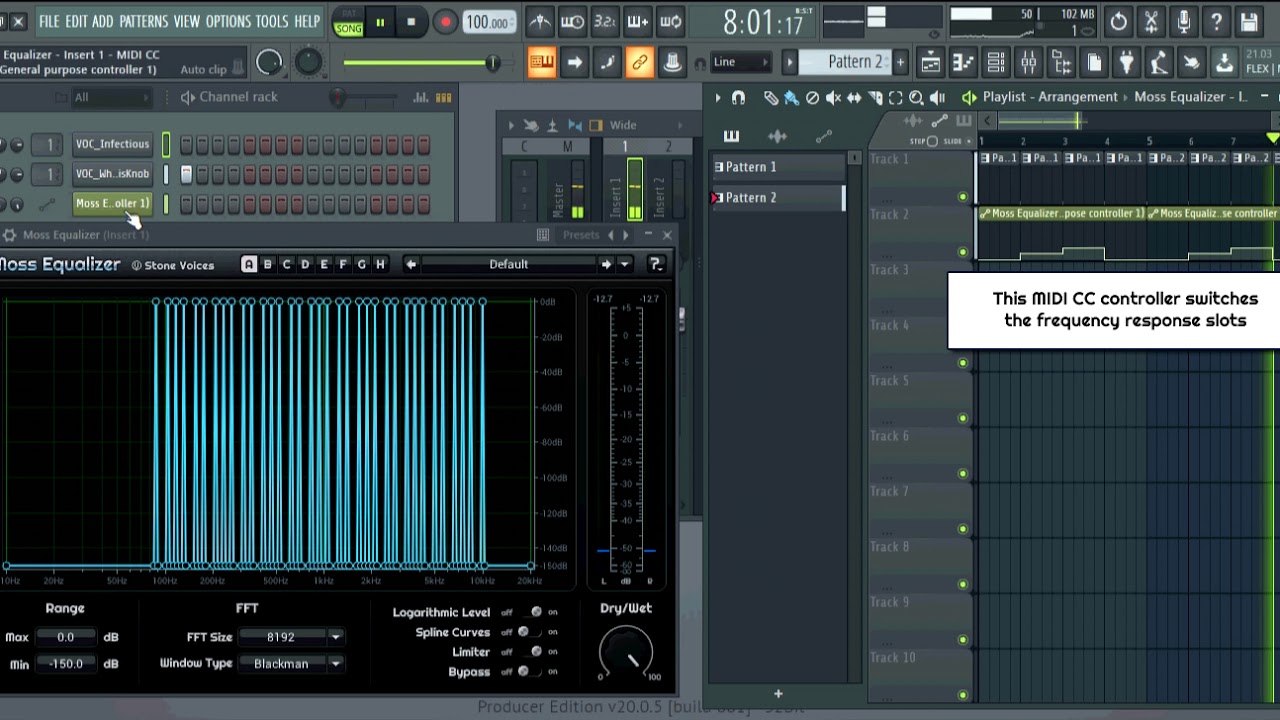Click the save project floppy icon
This screenshot has height=720, width=1280.
tap(1249, 21)
